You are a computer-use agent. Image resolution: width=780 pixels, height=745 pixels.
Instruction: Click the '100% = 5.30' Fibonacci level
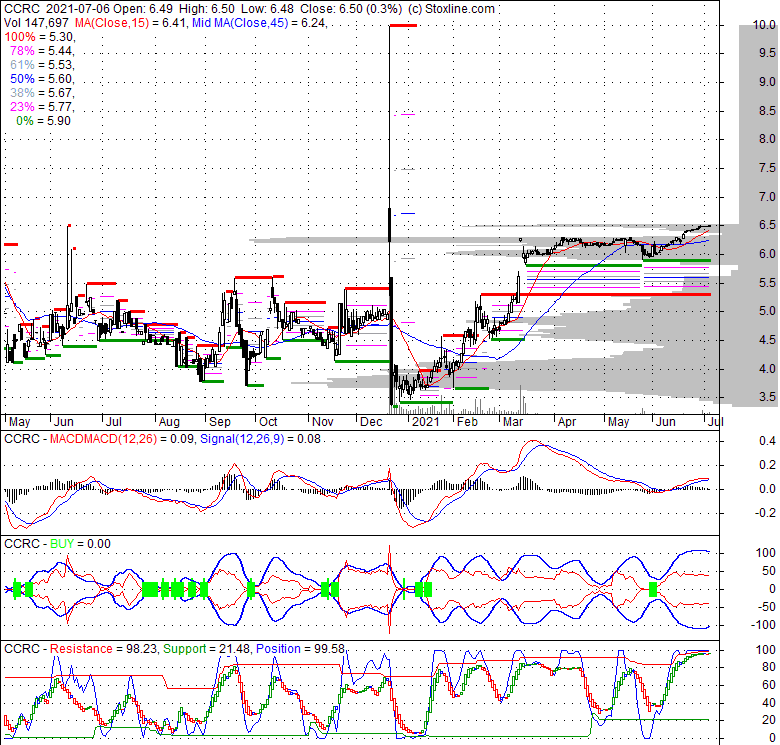pos(40,37)
